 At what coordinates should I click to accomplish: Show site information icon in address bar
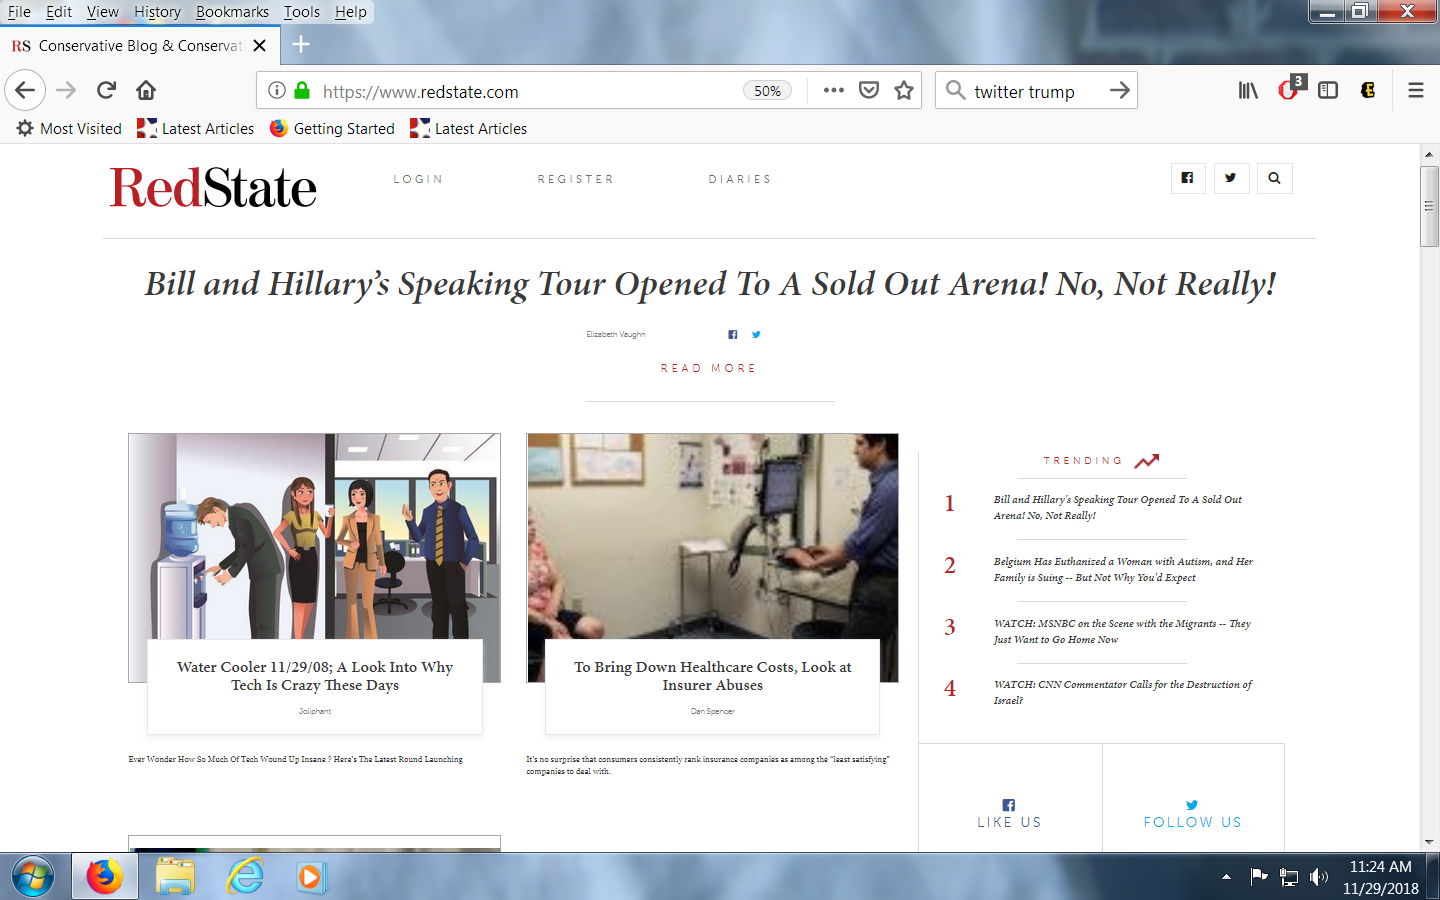pyautogui.click(x=277, y=90)
